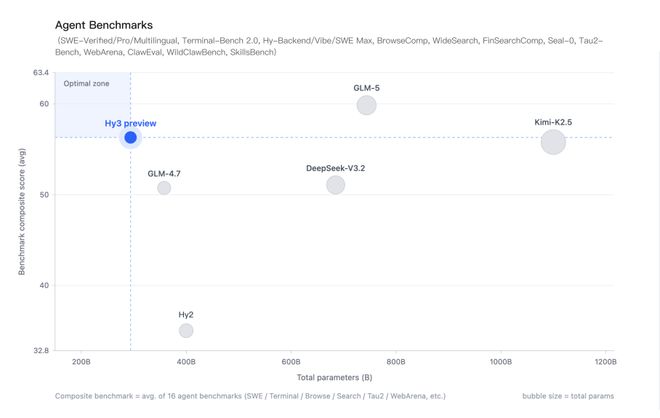Click the DeepSeek-V3.2 bubble
The height and width of the screenshot is (418, 660).
coord(335,185)
